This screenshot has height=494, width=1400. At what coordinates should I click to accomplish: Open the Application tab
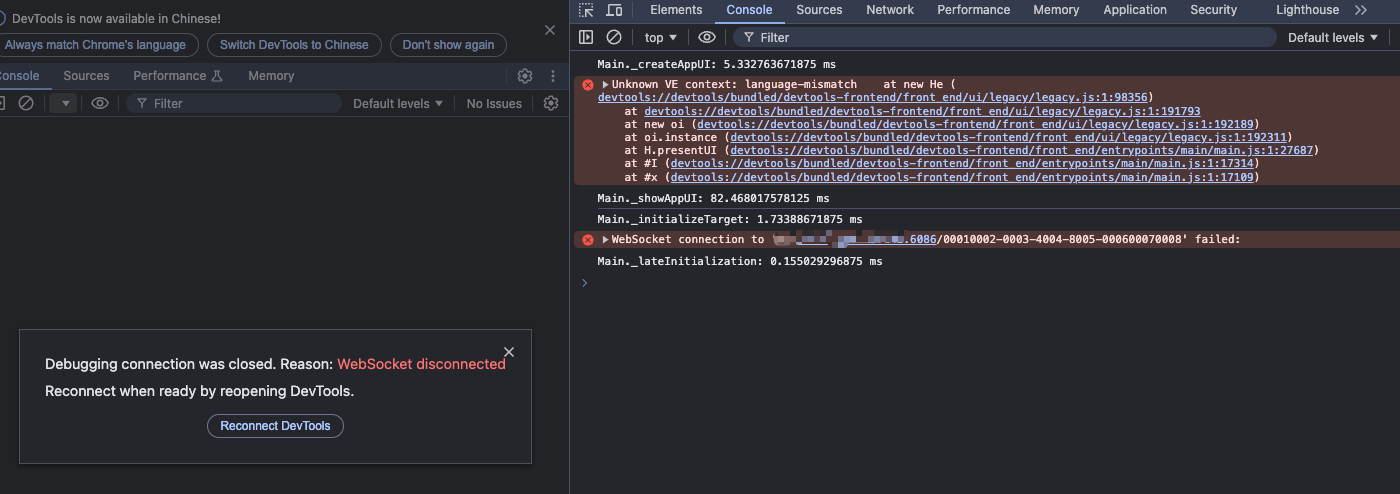1135,10
